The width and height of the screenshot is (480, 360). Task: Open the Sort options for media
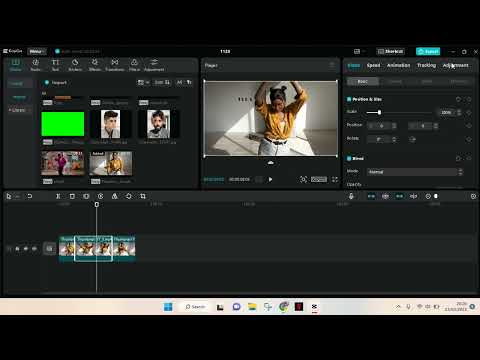[162, 82]
